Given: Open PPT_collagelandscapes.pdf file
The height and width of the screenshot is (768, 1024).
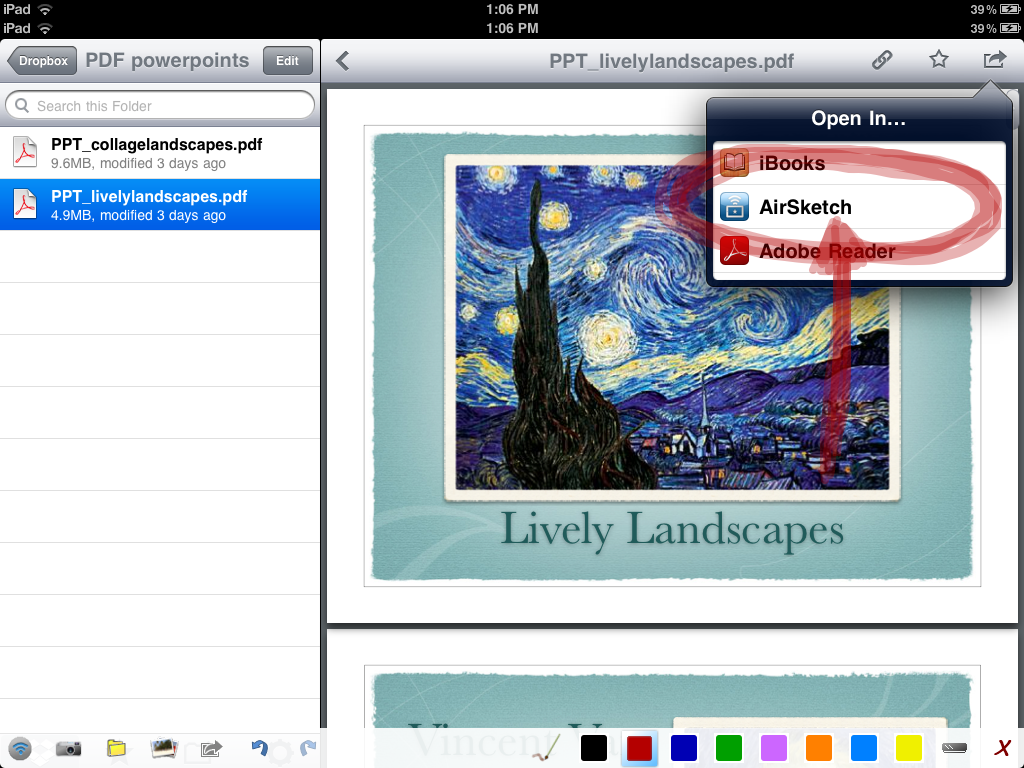Looking at the screenshot, I should pyautogui.click(x=160, y=153).
